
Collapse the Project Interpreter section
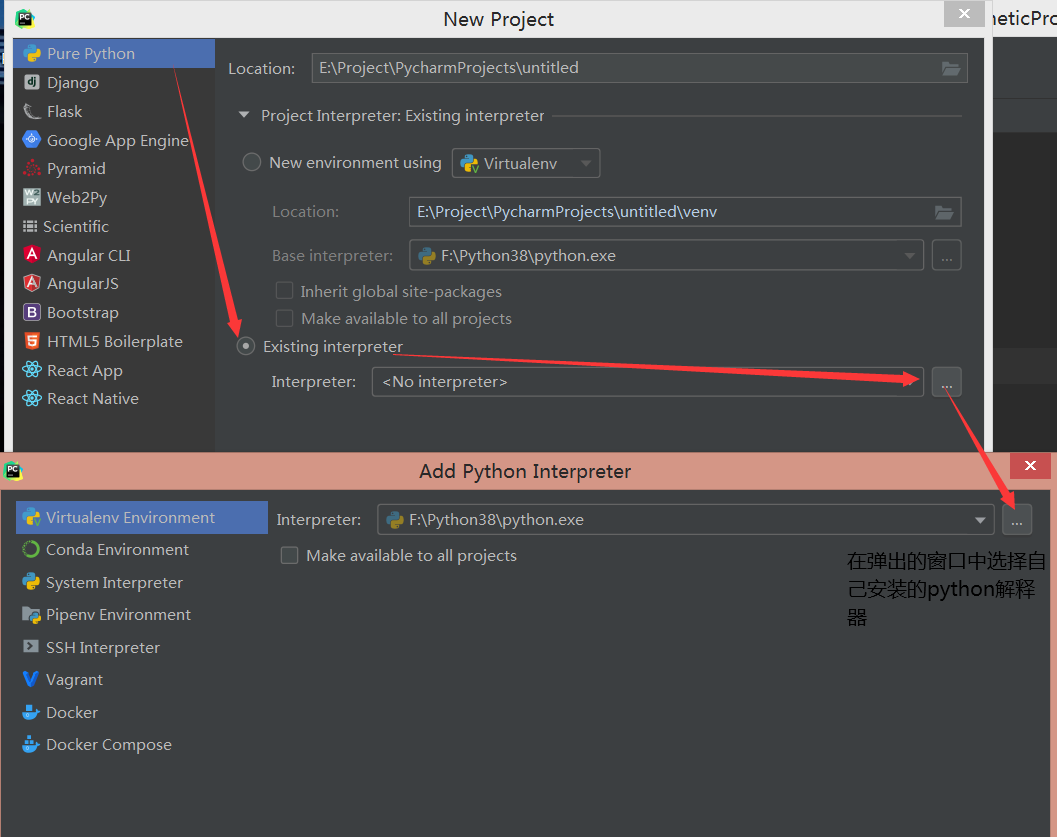point(244,115)
